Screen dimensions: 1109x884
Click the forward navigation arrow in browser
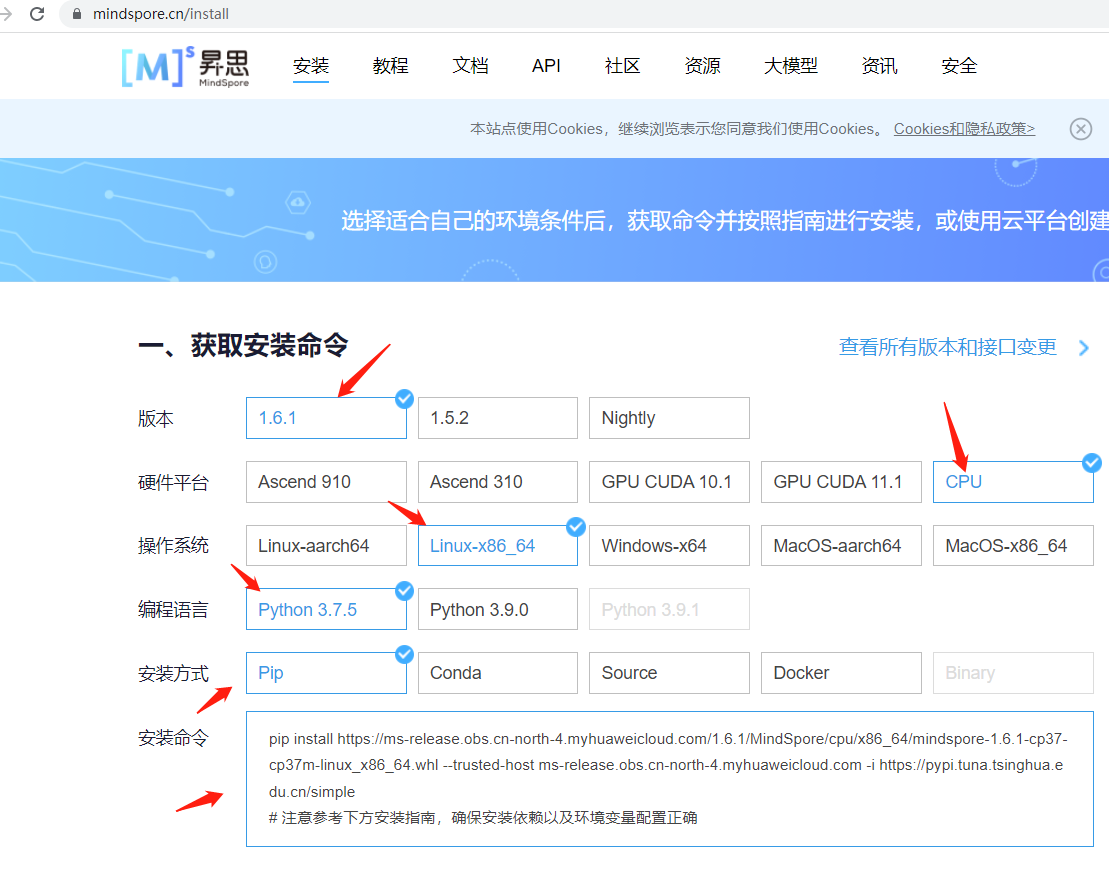pos(7,13)
